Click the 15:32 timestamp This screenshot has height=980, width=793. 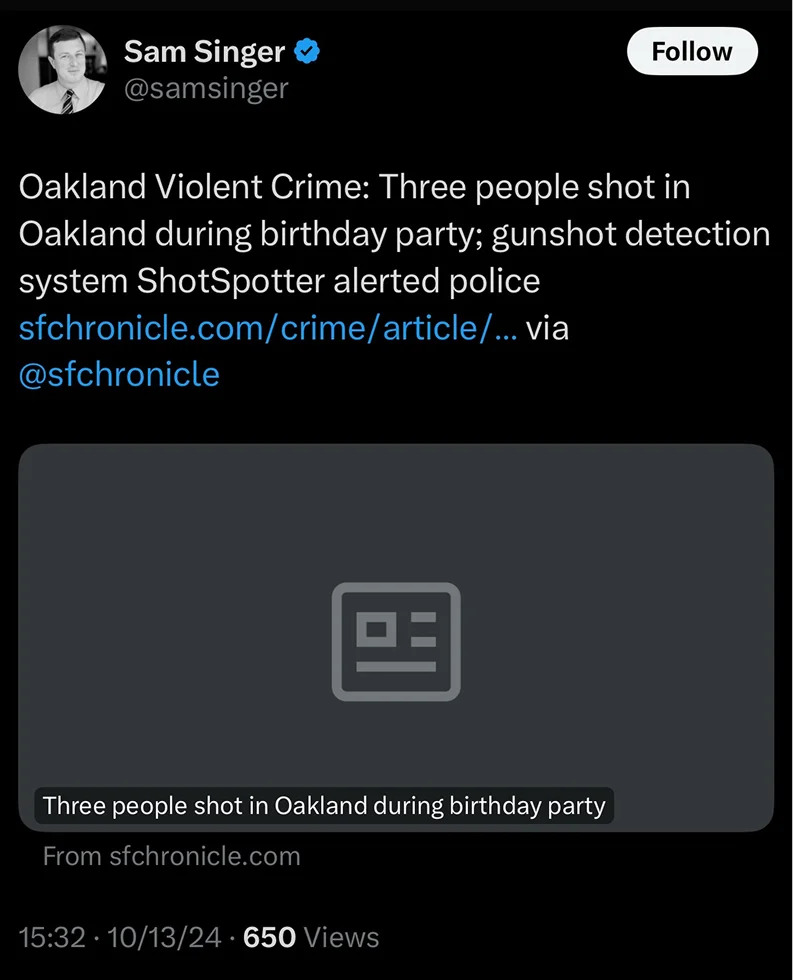click(x=50, y=937)
